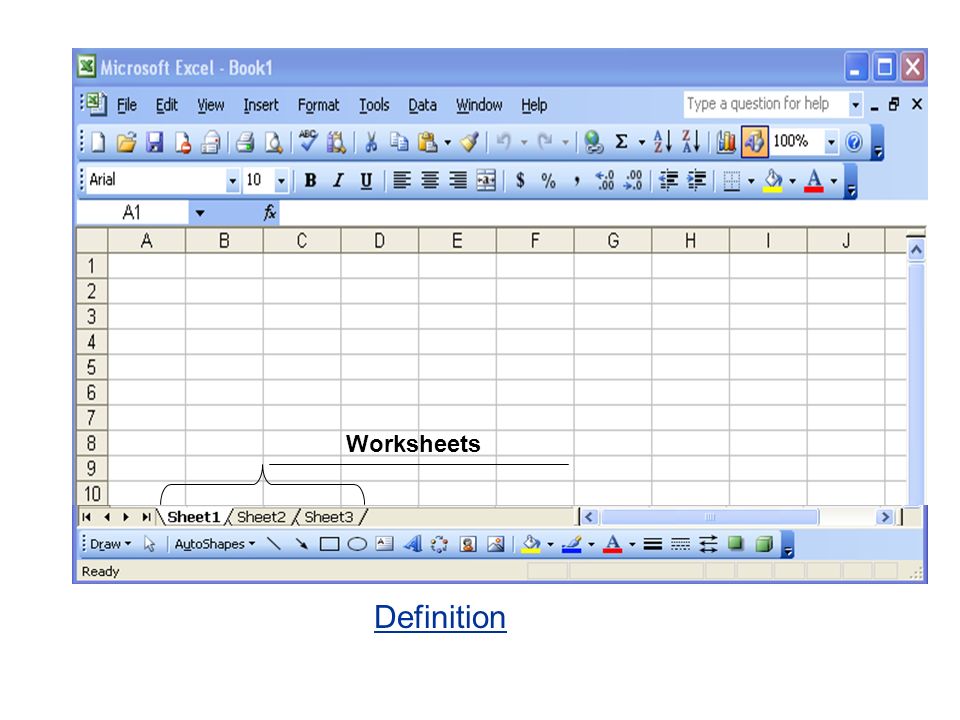The height and width of the screenshot is (720, 960).
Task: Toggle the Drawing toolbar button
Action: pyautogui.click(x=754, y=142)
